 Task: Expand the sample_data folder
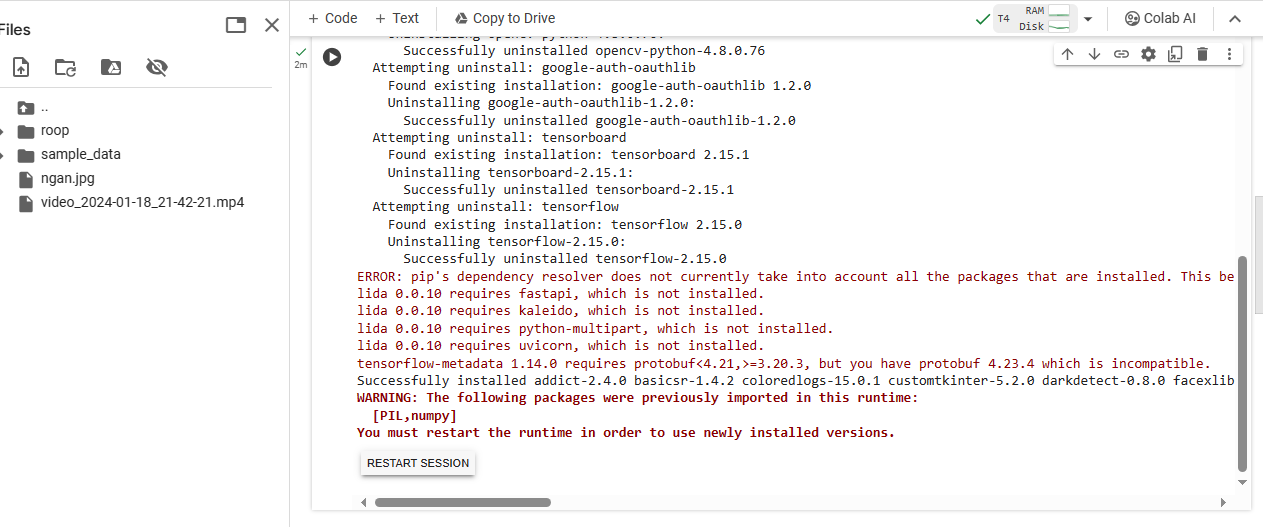click(x=3, y=155)
